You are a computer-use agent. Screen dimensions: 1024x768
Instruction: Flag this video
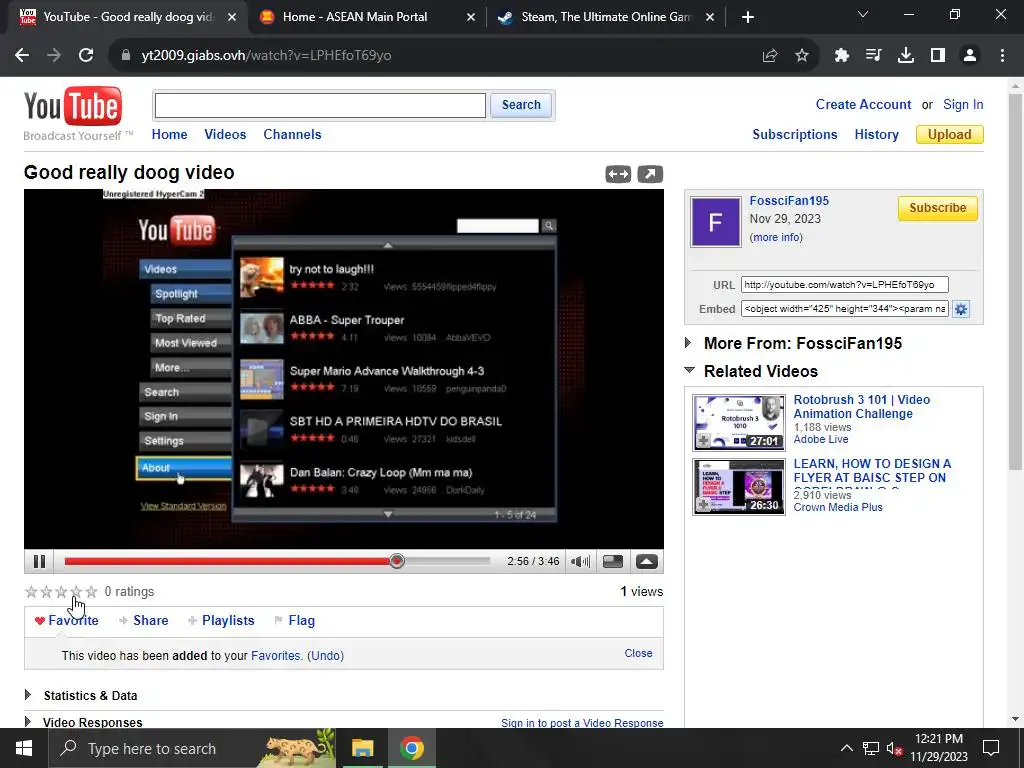point(301,620)
